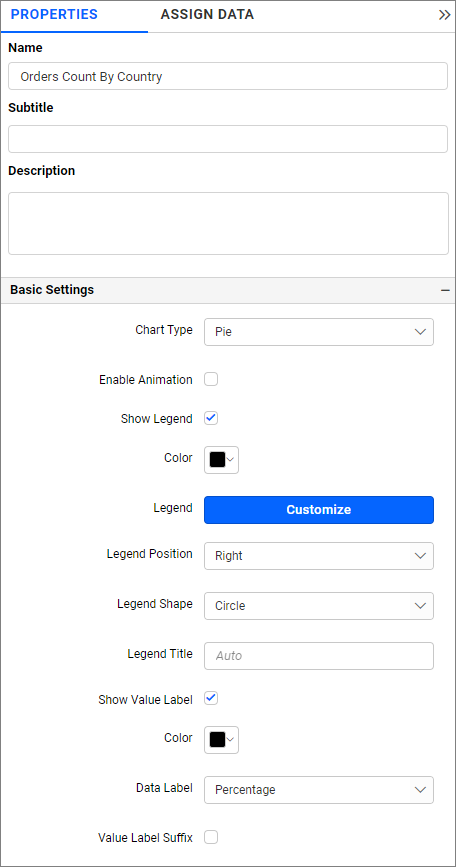
Task: Open the Right legend position dropdown
Action: [x=319, y=556]
